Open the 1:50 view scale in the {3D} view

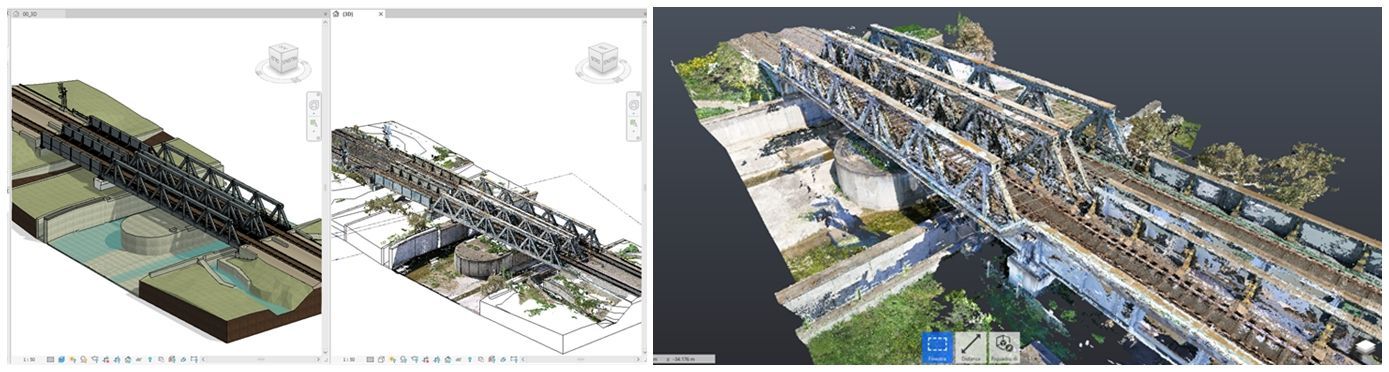349,359
